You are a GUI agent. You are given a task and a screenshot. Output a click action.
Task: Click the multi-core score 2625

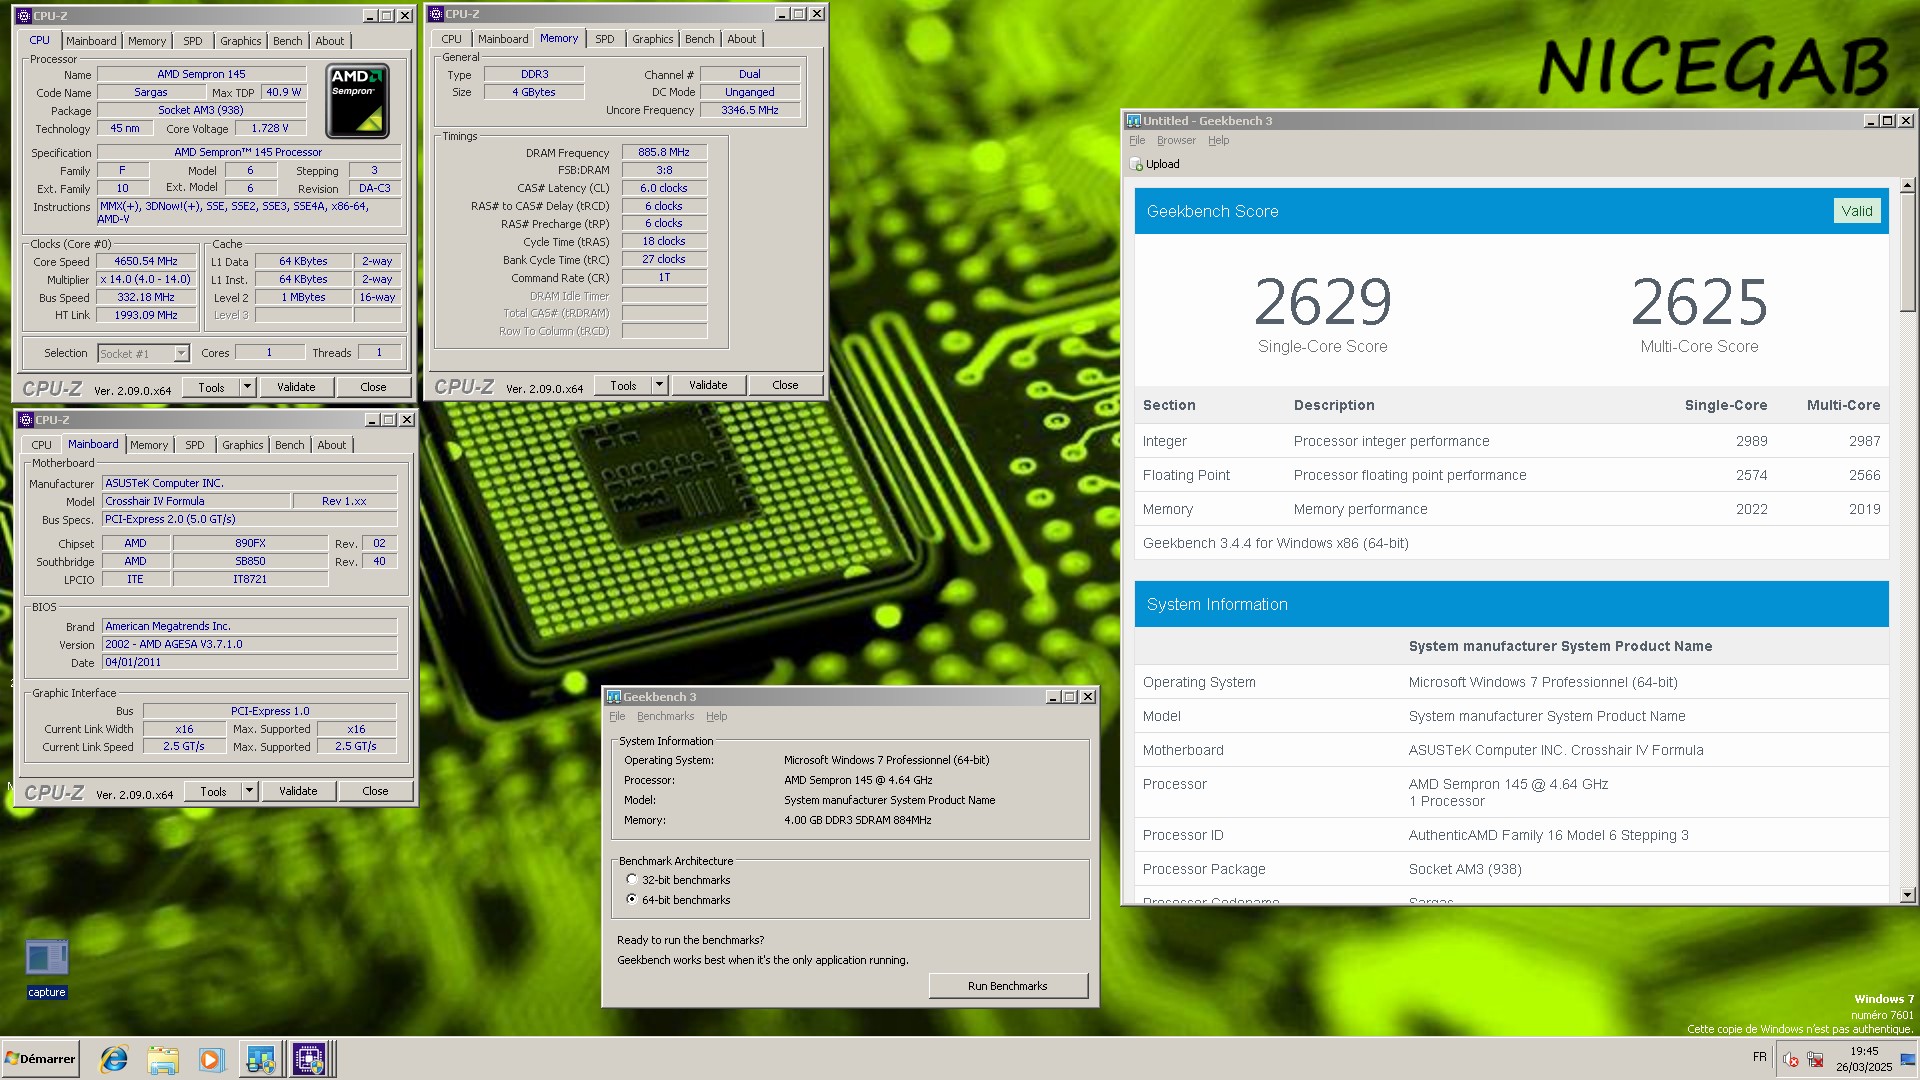[x=1699, y=302]
